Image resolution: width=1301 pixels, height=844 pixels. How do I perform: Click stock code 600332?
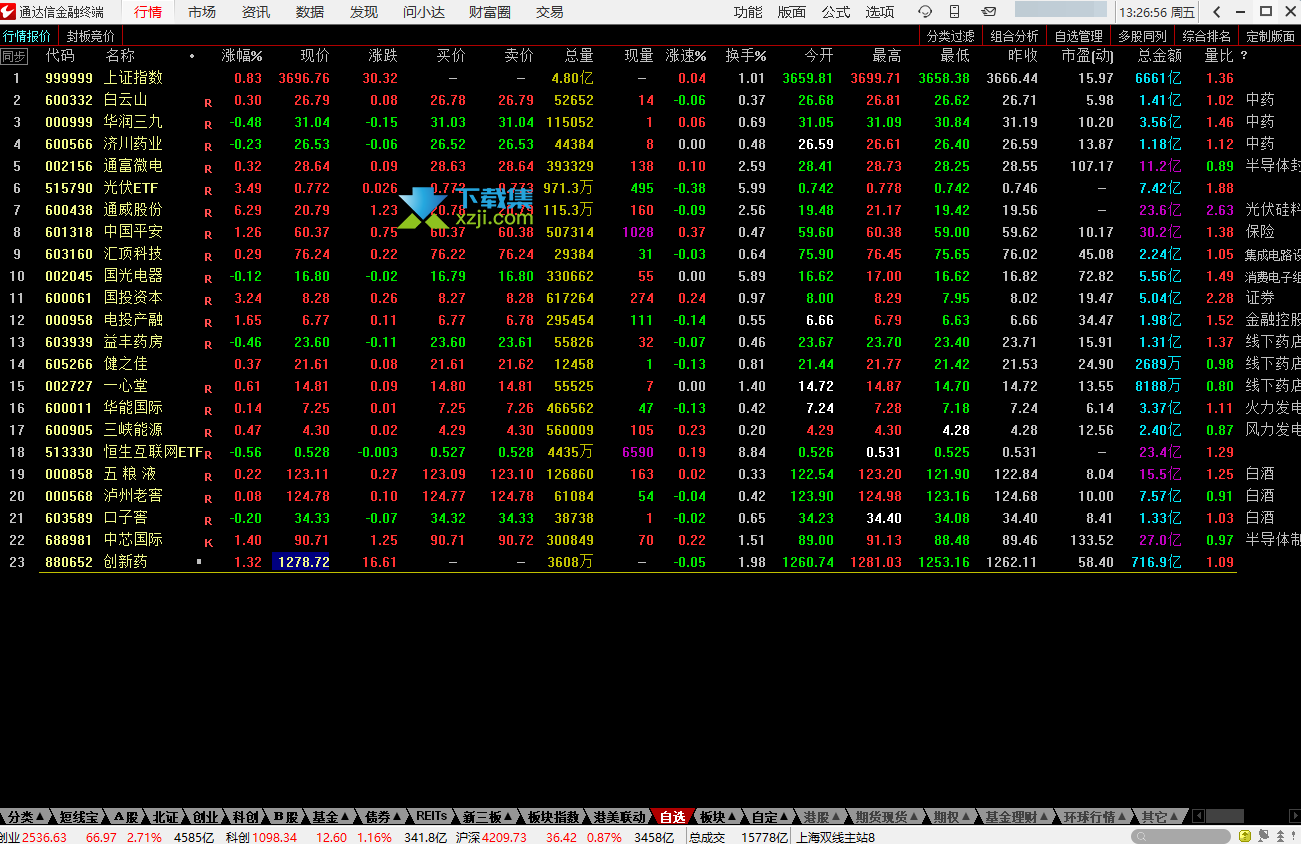pos(69,100)
